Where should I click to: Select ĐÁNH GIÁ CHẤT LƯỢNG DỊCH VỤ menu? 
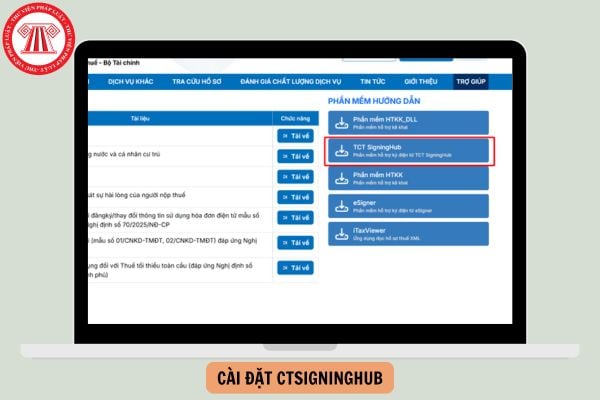click(x=291, y=82)
